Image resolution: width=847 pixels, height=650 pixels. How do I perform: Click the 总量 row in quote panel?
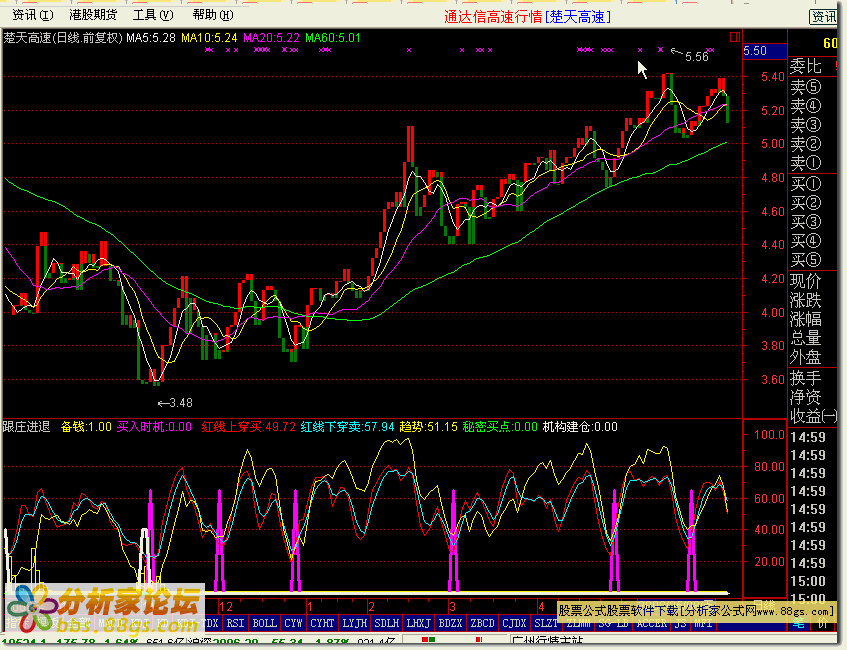[813, 338]
